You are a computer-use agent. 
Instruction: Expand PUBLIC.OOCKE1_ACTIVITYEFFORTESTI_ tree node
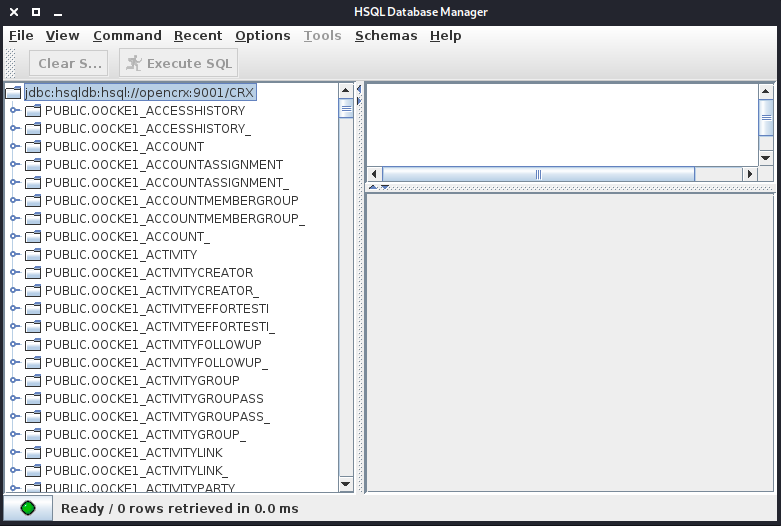15,326
